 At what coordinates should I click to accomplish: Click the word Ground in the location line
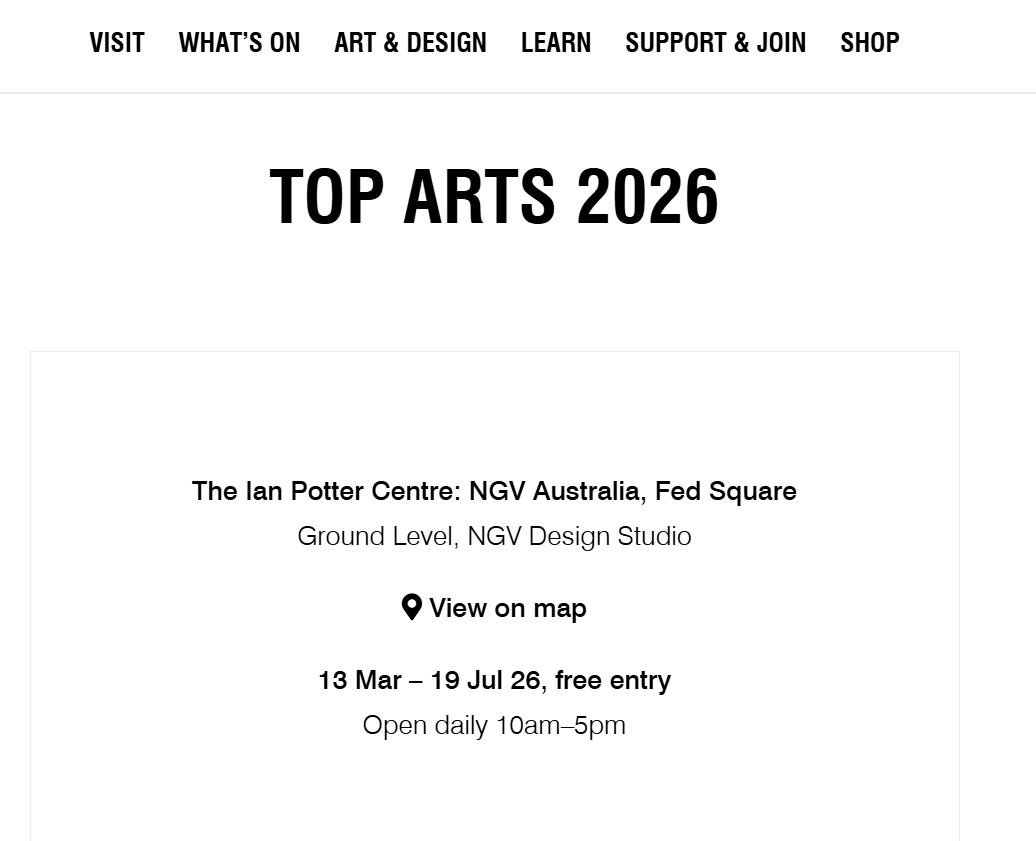pyautogui.click(x=339, y=536)
